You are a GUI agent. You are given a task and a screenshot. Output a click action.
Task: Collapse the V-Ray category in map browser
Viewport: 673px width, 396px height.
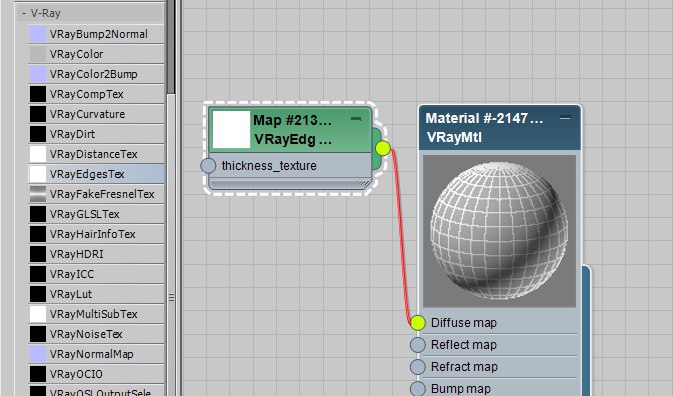(24, 13)
